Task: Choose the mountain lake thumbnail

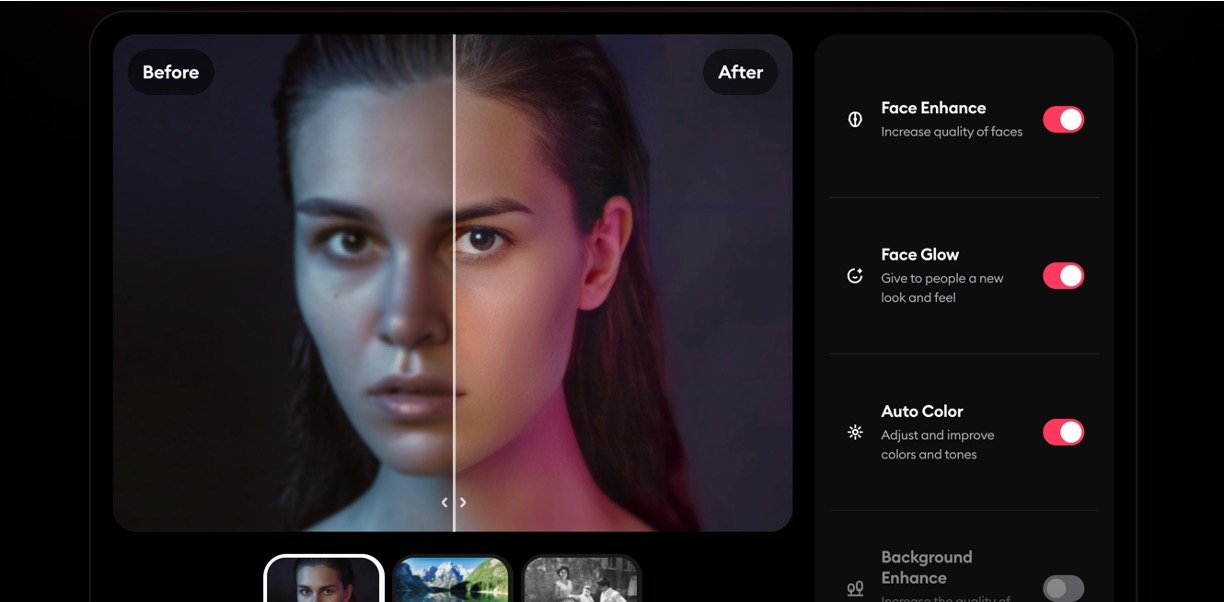Action: pos(452,580)
